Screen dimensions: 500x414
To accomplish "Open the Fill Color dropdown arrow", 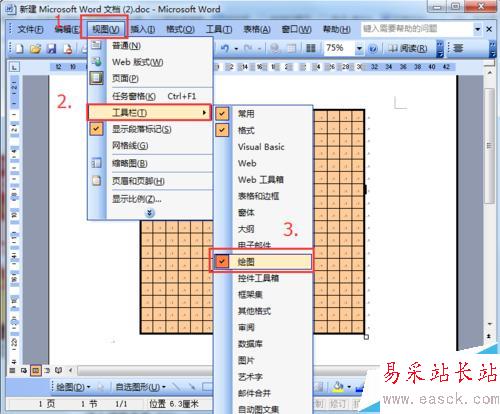I will (x=349, y=387).
